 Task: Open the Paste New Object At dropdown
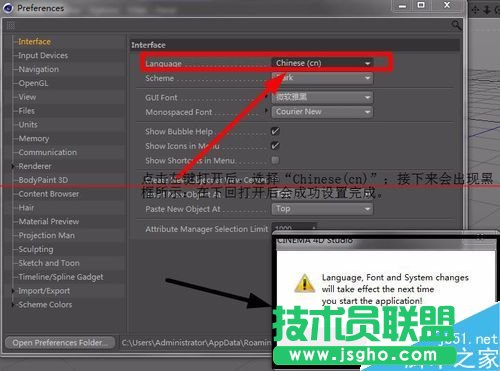click(x=322, y=209)
